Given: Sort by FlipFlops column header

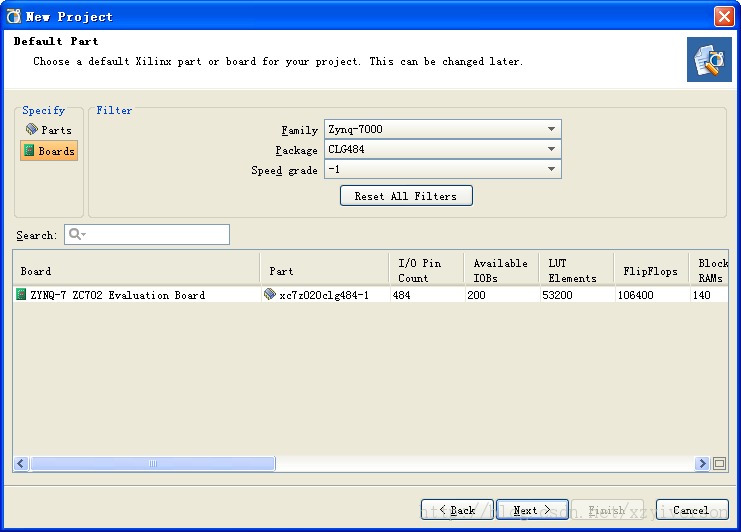Looking at the screenshot, I should point(650,271).
